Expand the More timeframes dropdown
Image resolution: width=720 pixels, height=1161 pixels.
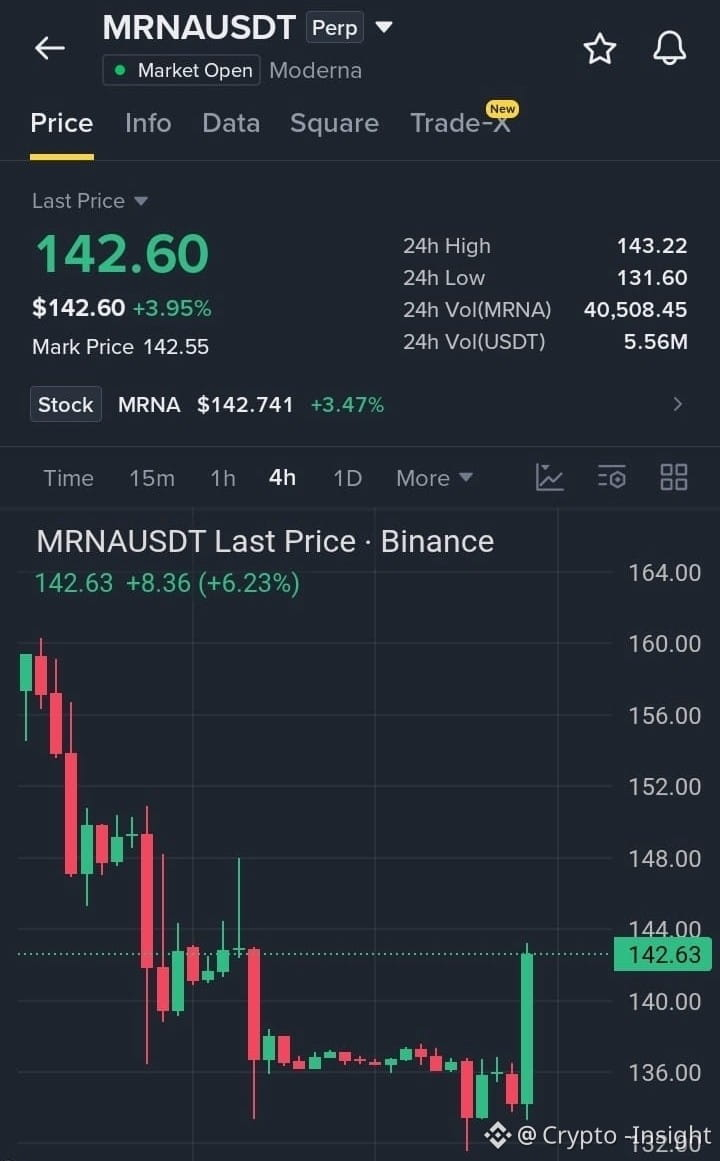[x=434, y=478]
